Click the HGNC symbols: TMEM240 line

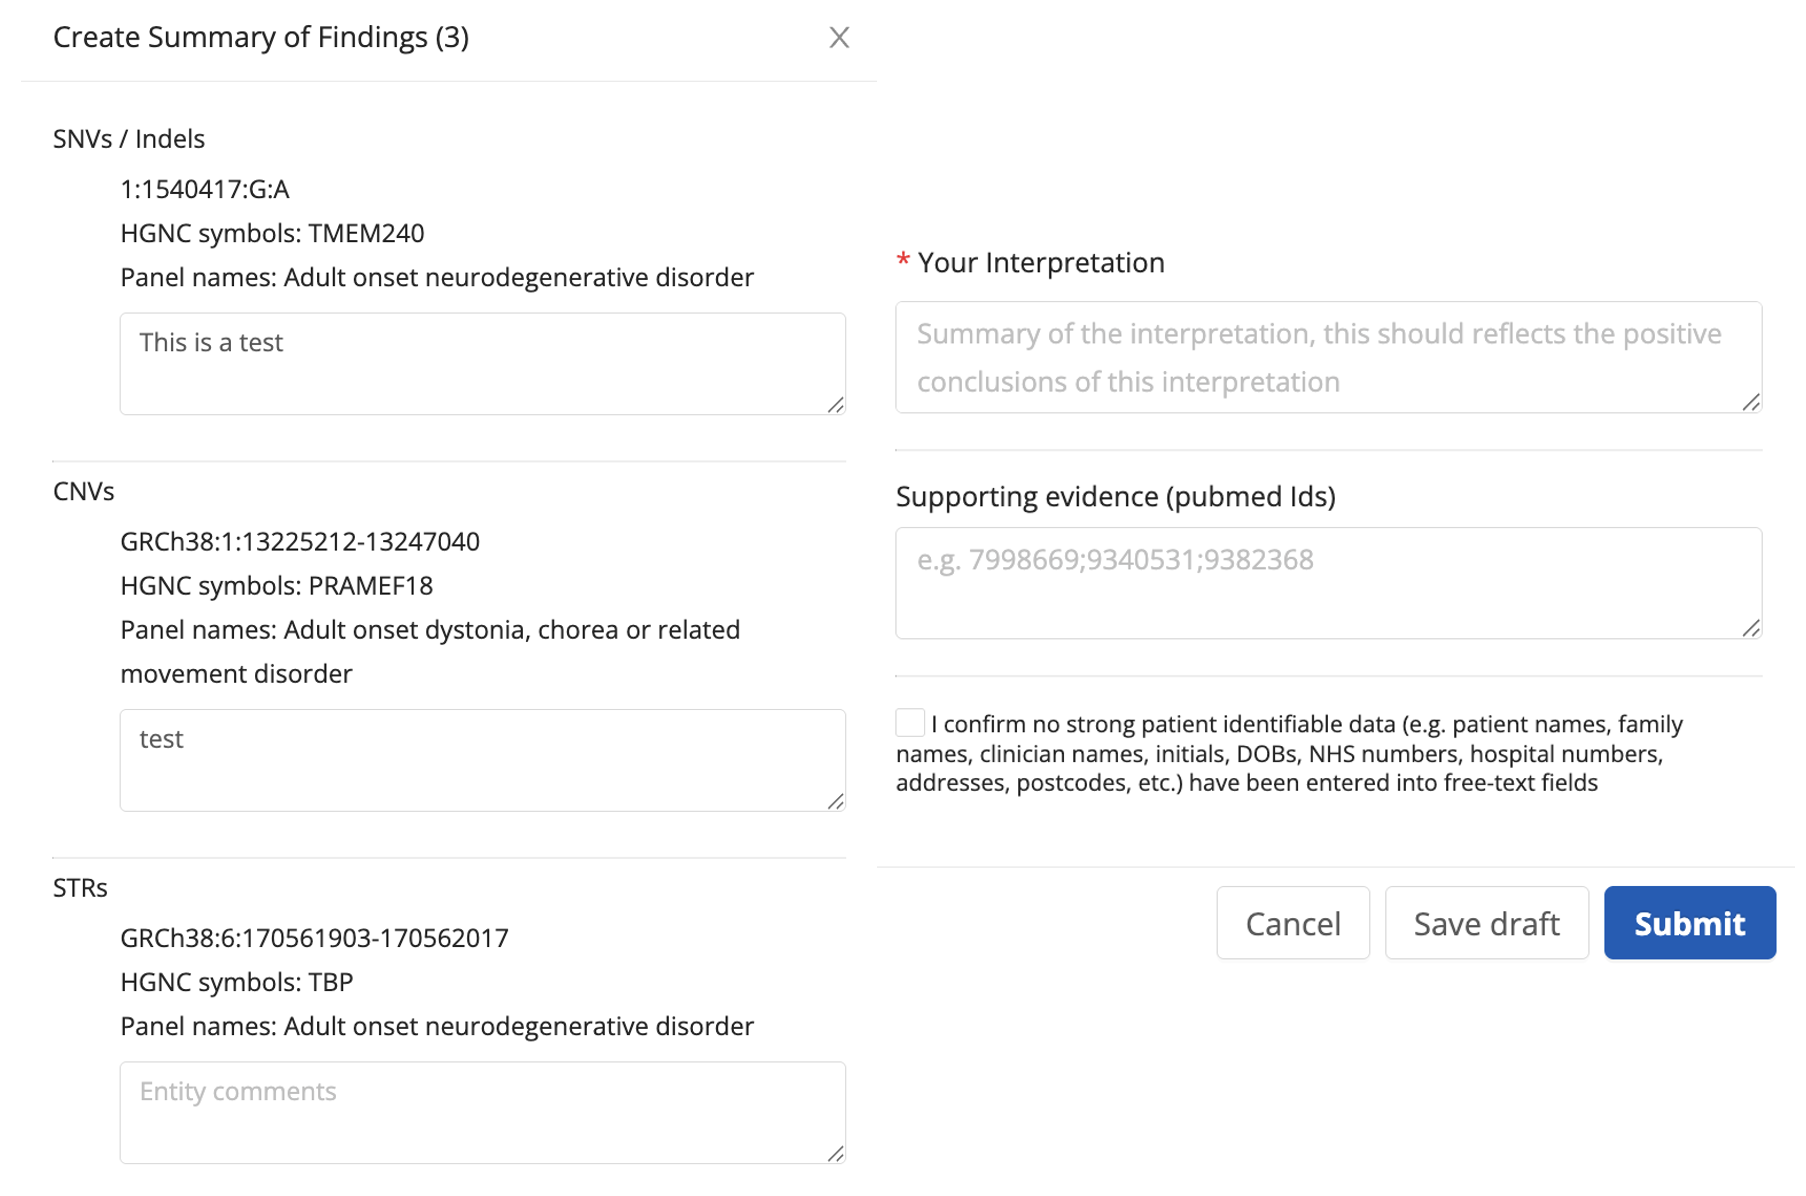click(x=272, y=233)
